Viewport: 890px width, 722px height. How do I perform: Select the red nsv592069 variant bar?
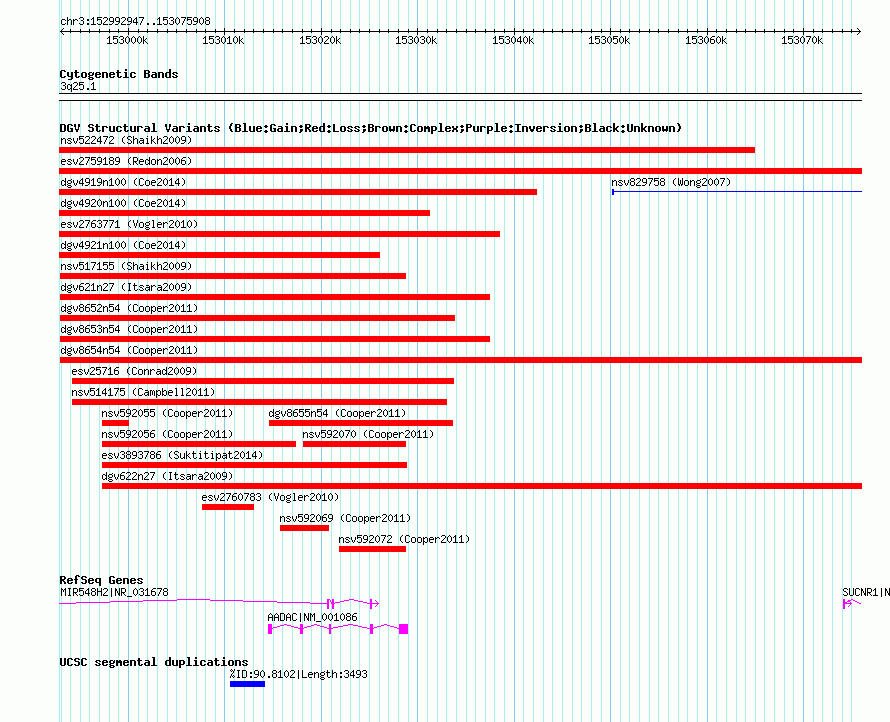(304, 528)
